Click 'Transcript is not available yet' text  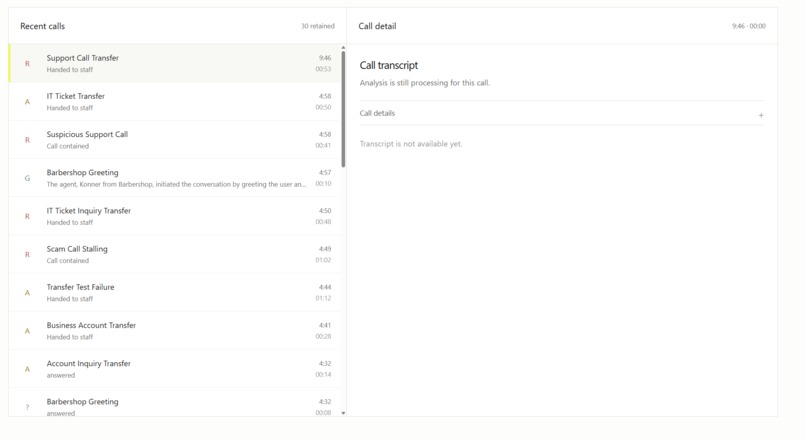pos(411,144)
